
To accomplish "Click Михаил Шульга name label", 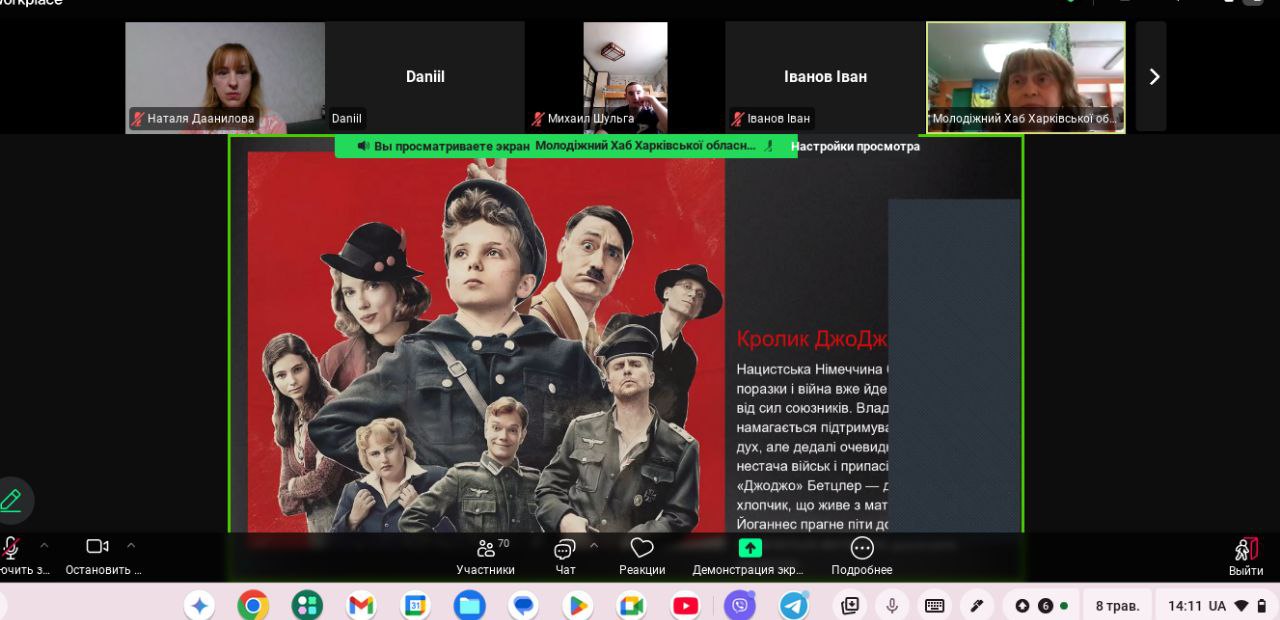I will pyautogui.click(x=590, y=118).
